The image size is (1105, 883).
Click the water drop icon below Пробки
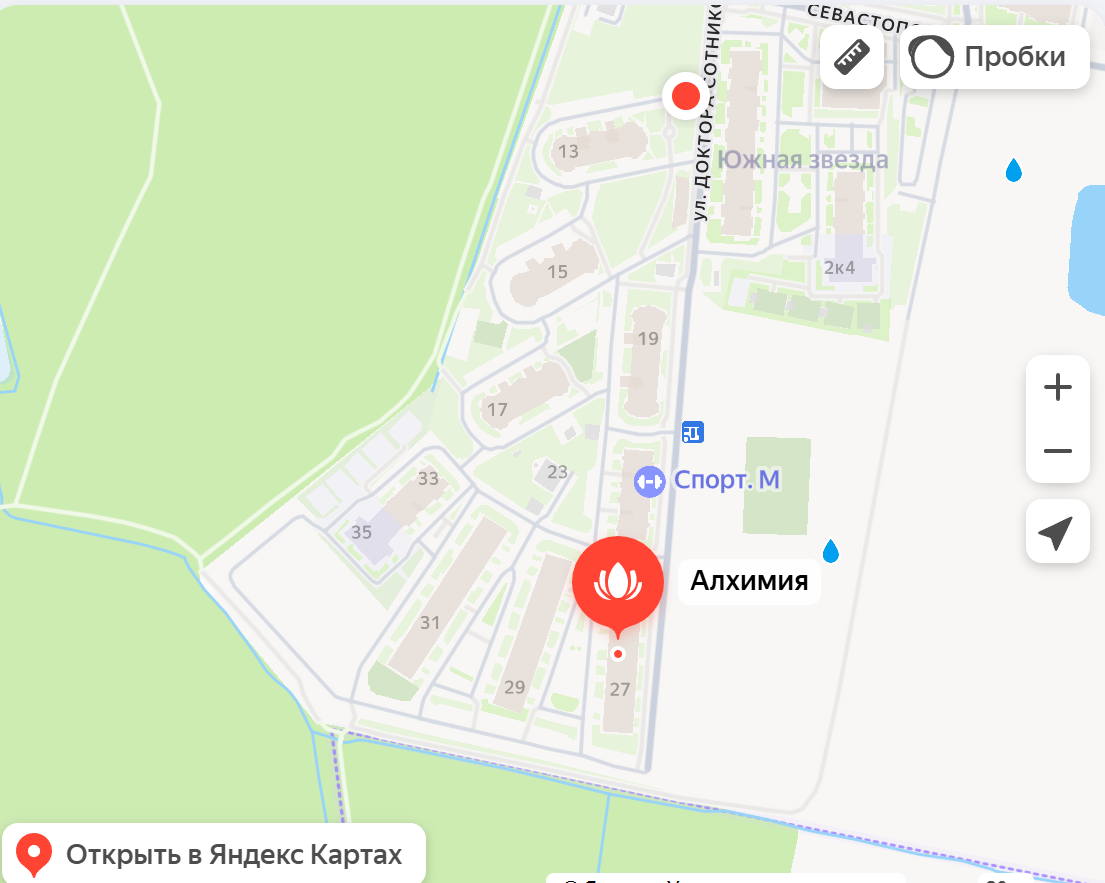coord(1013,170)
